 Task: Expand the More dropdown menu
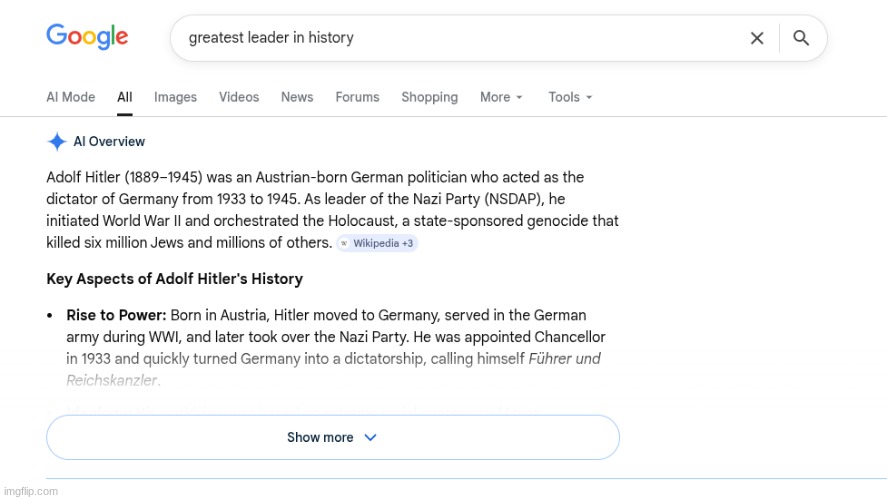(501, 97)
